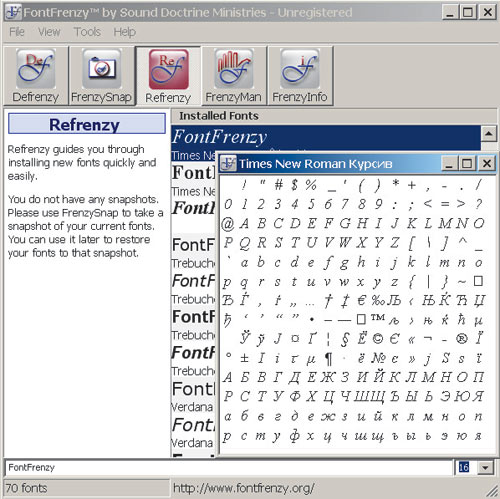Click the Cyrillic Ж capital character
This screenshot has width=500, height=499.
(328, 377)
